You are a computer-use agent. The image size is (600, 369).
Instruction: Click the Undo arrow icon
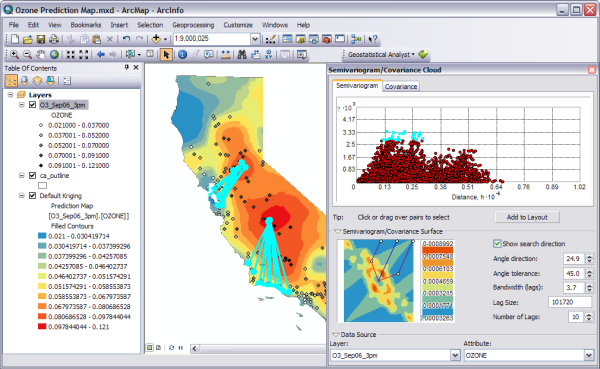click(126, 39)
